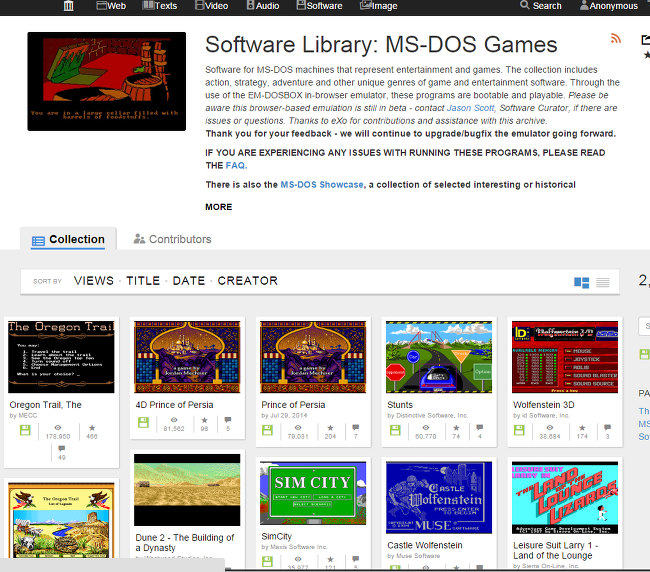This screenshot has width=650, height=572.
Task: Click the disk icon under Wolfenstein 3D
Action: (x=519, y=430)
